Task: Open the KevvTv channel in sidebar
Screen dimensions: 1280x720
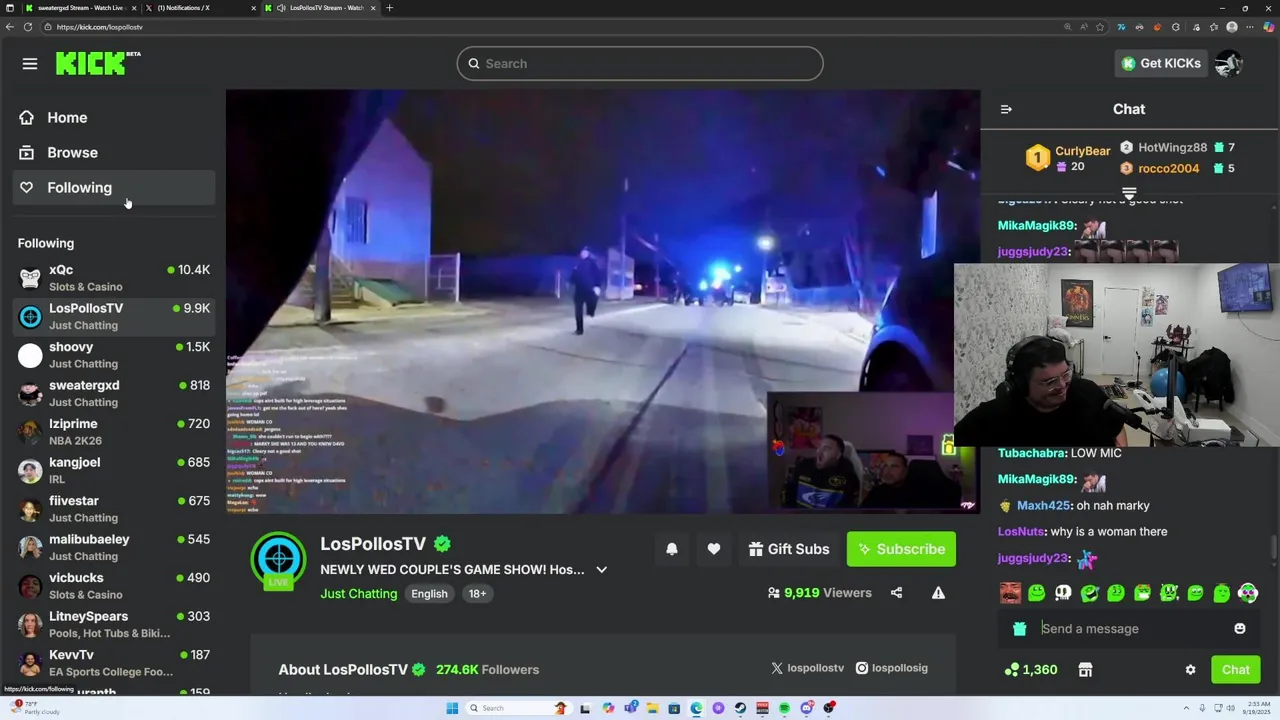Action: [114, 663]
